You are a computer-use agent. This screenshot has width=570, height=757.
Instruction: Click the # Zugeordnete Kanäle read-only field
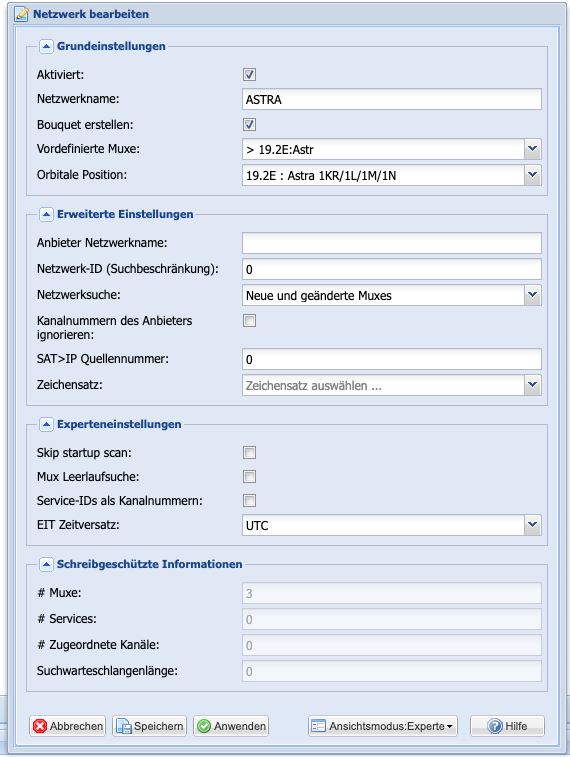(x=392, y=645)
